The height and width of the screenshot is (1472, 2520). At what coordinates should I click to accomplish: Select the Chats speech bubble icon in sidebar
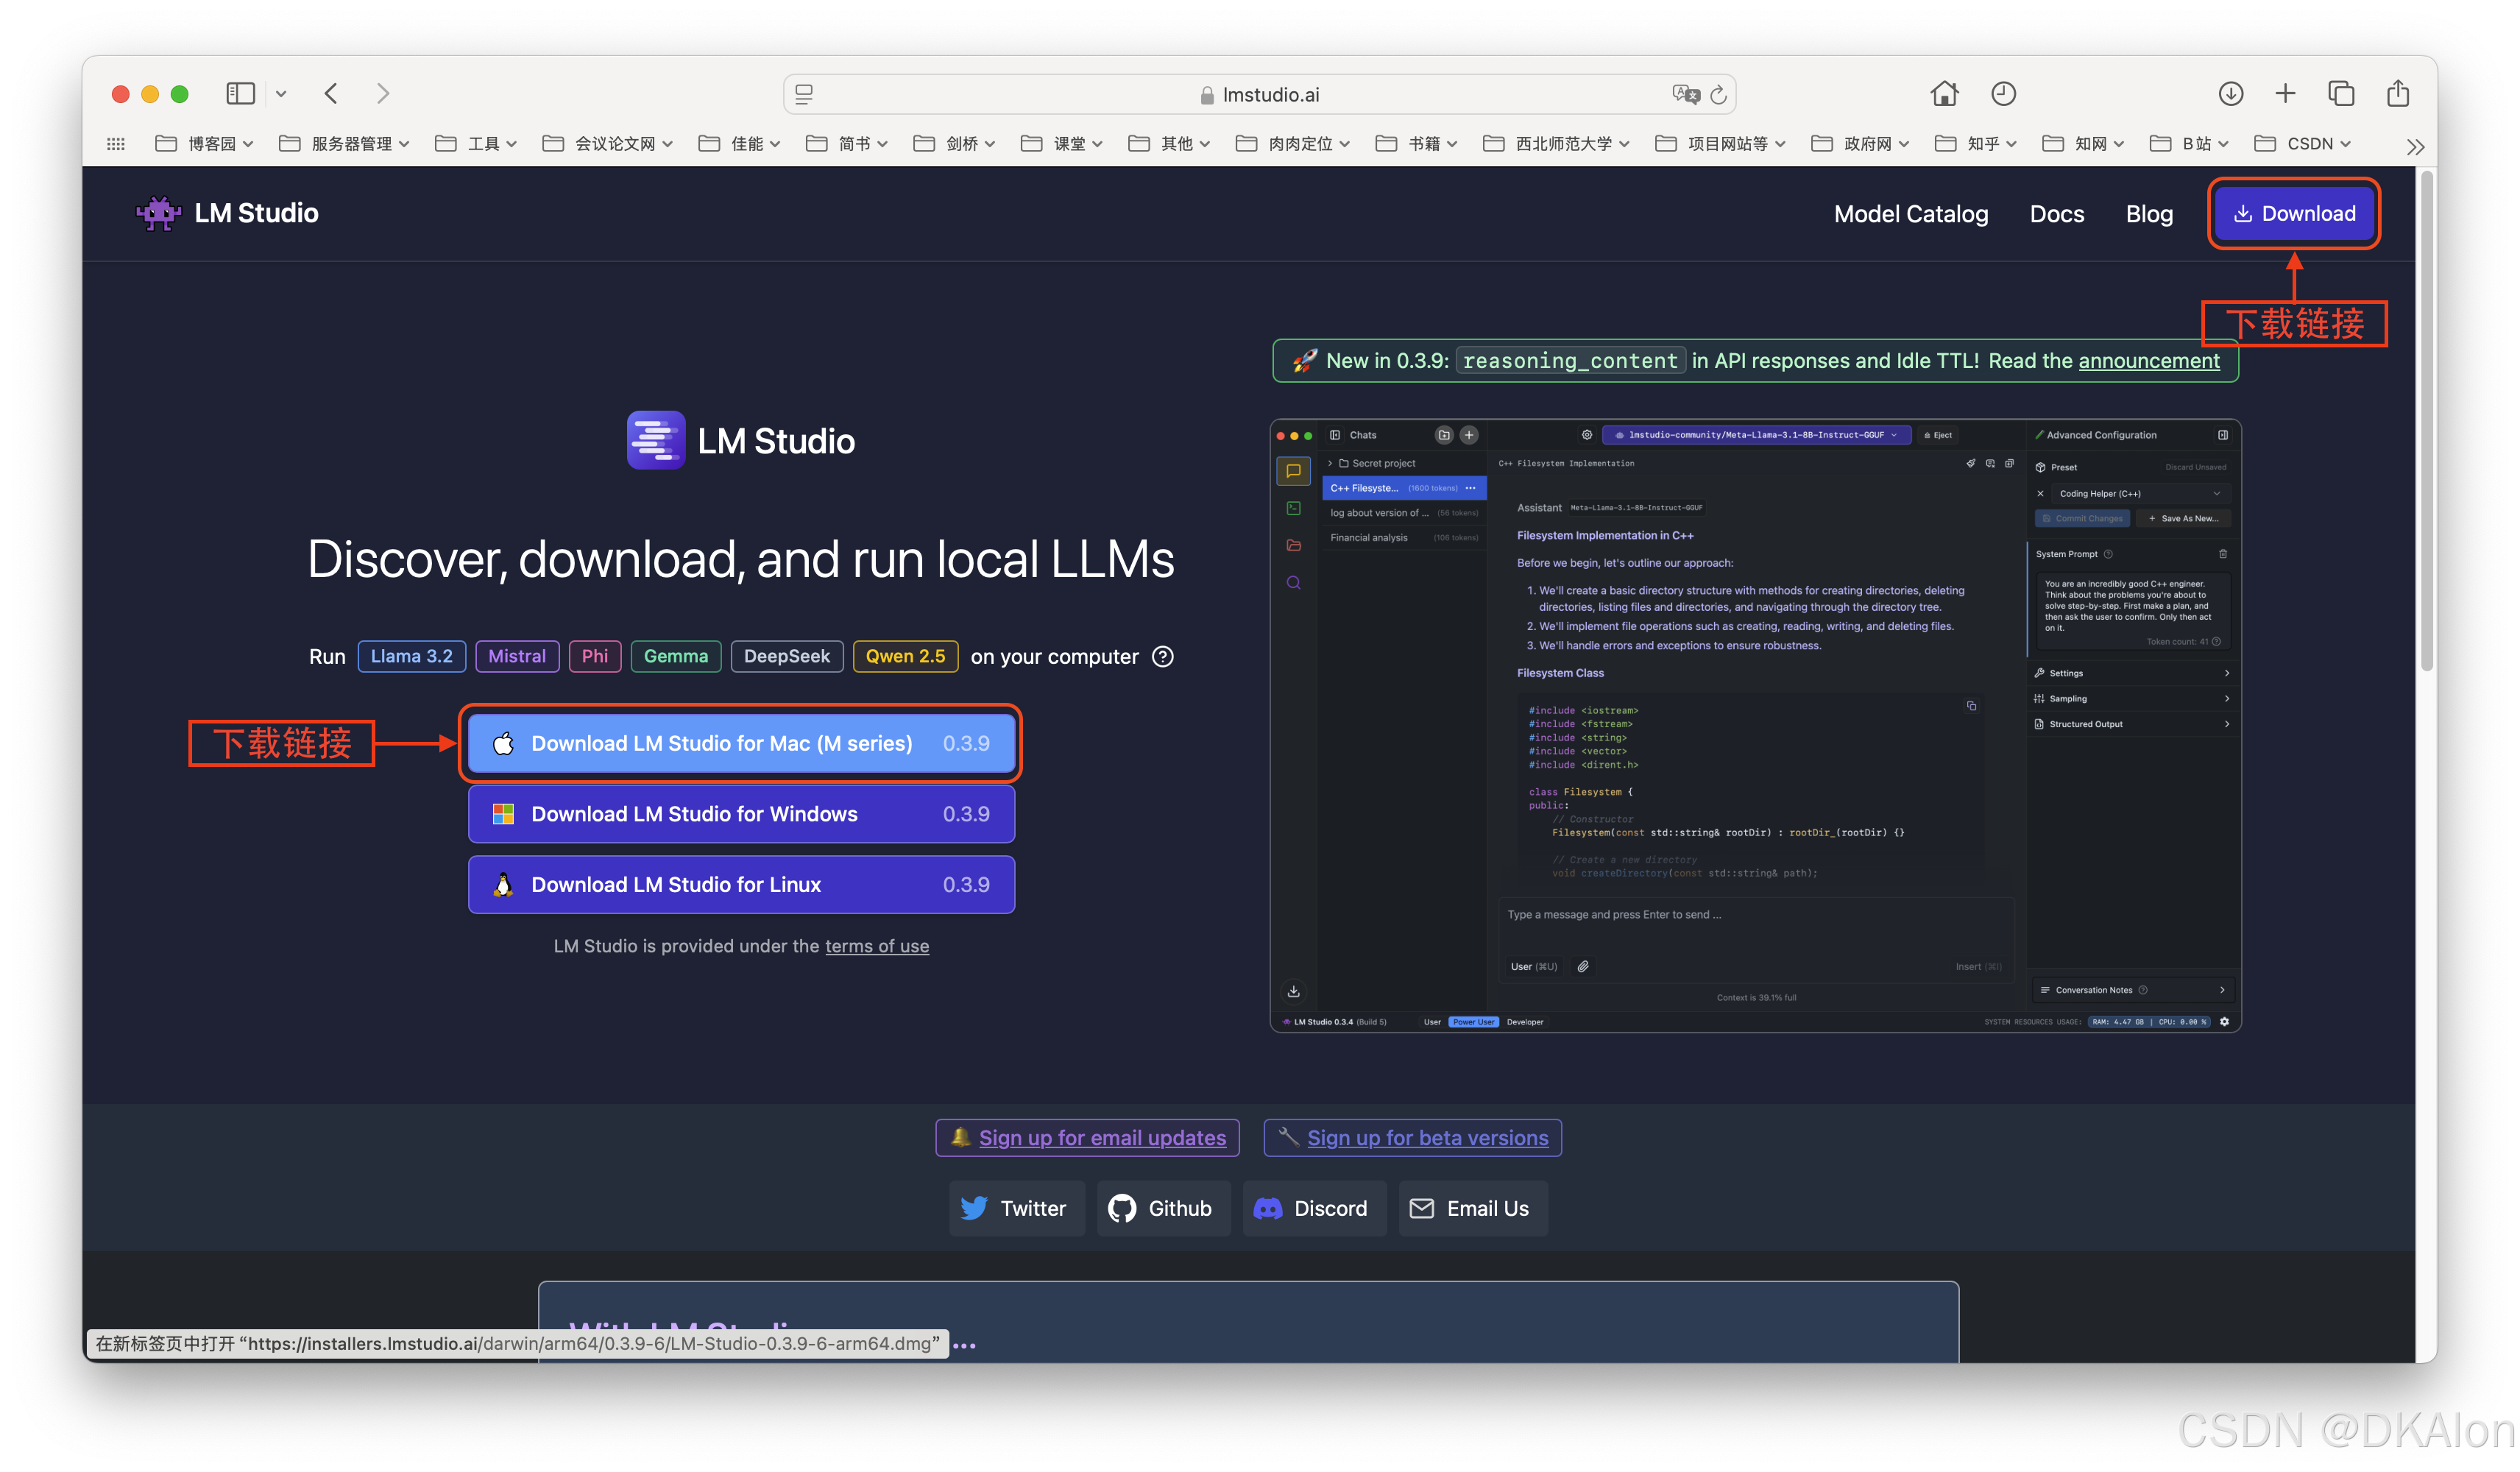tap(1294, 472)
